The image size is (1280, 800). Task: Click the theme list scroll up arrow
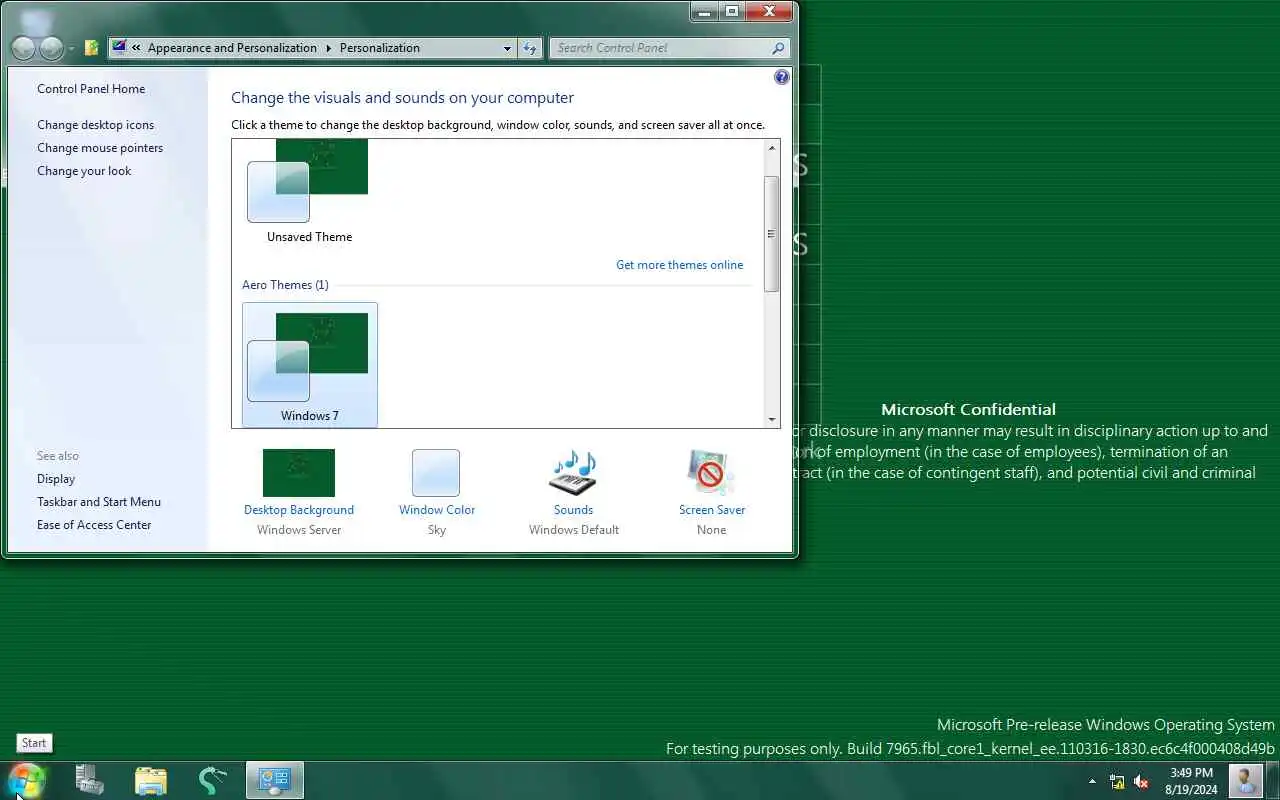point(771,148)
